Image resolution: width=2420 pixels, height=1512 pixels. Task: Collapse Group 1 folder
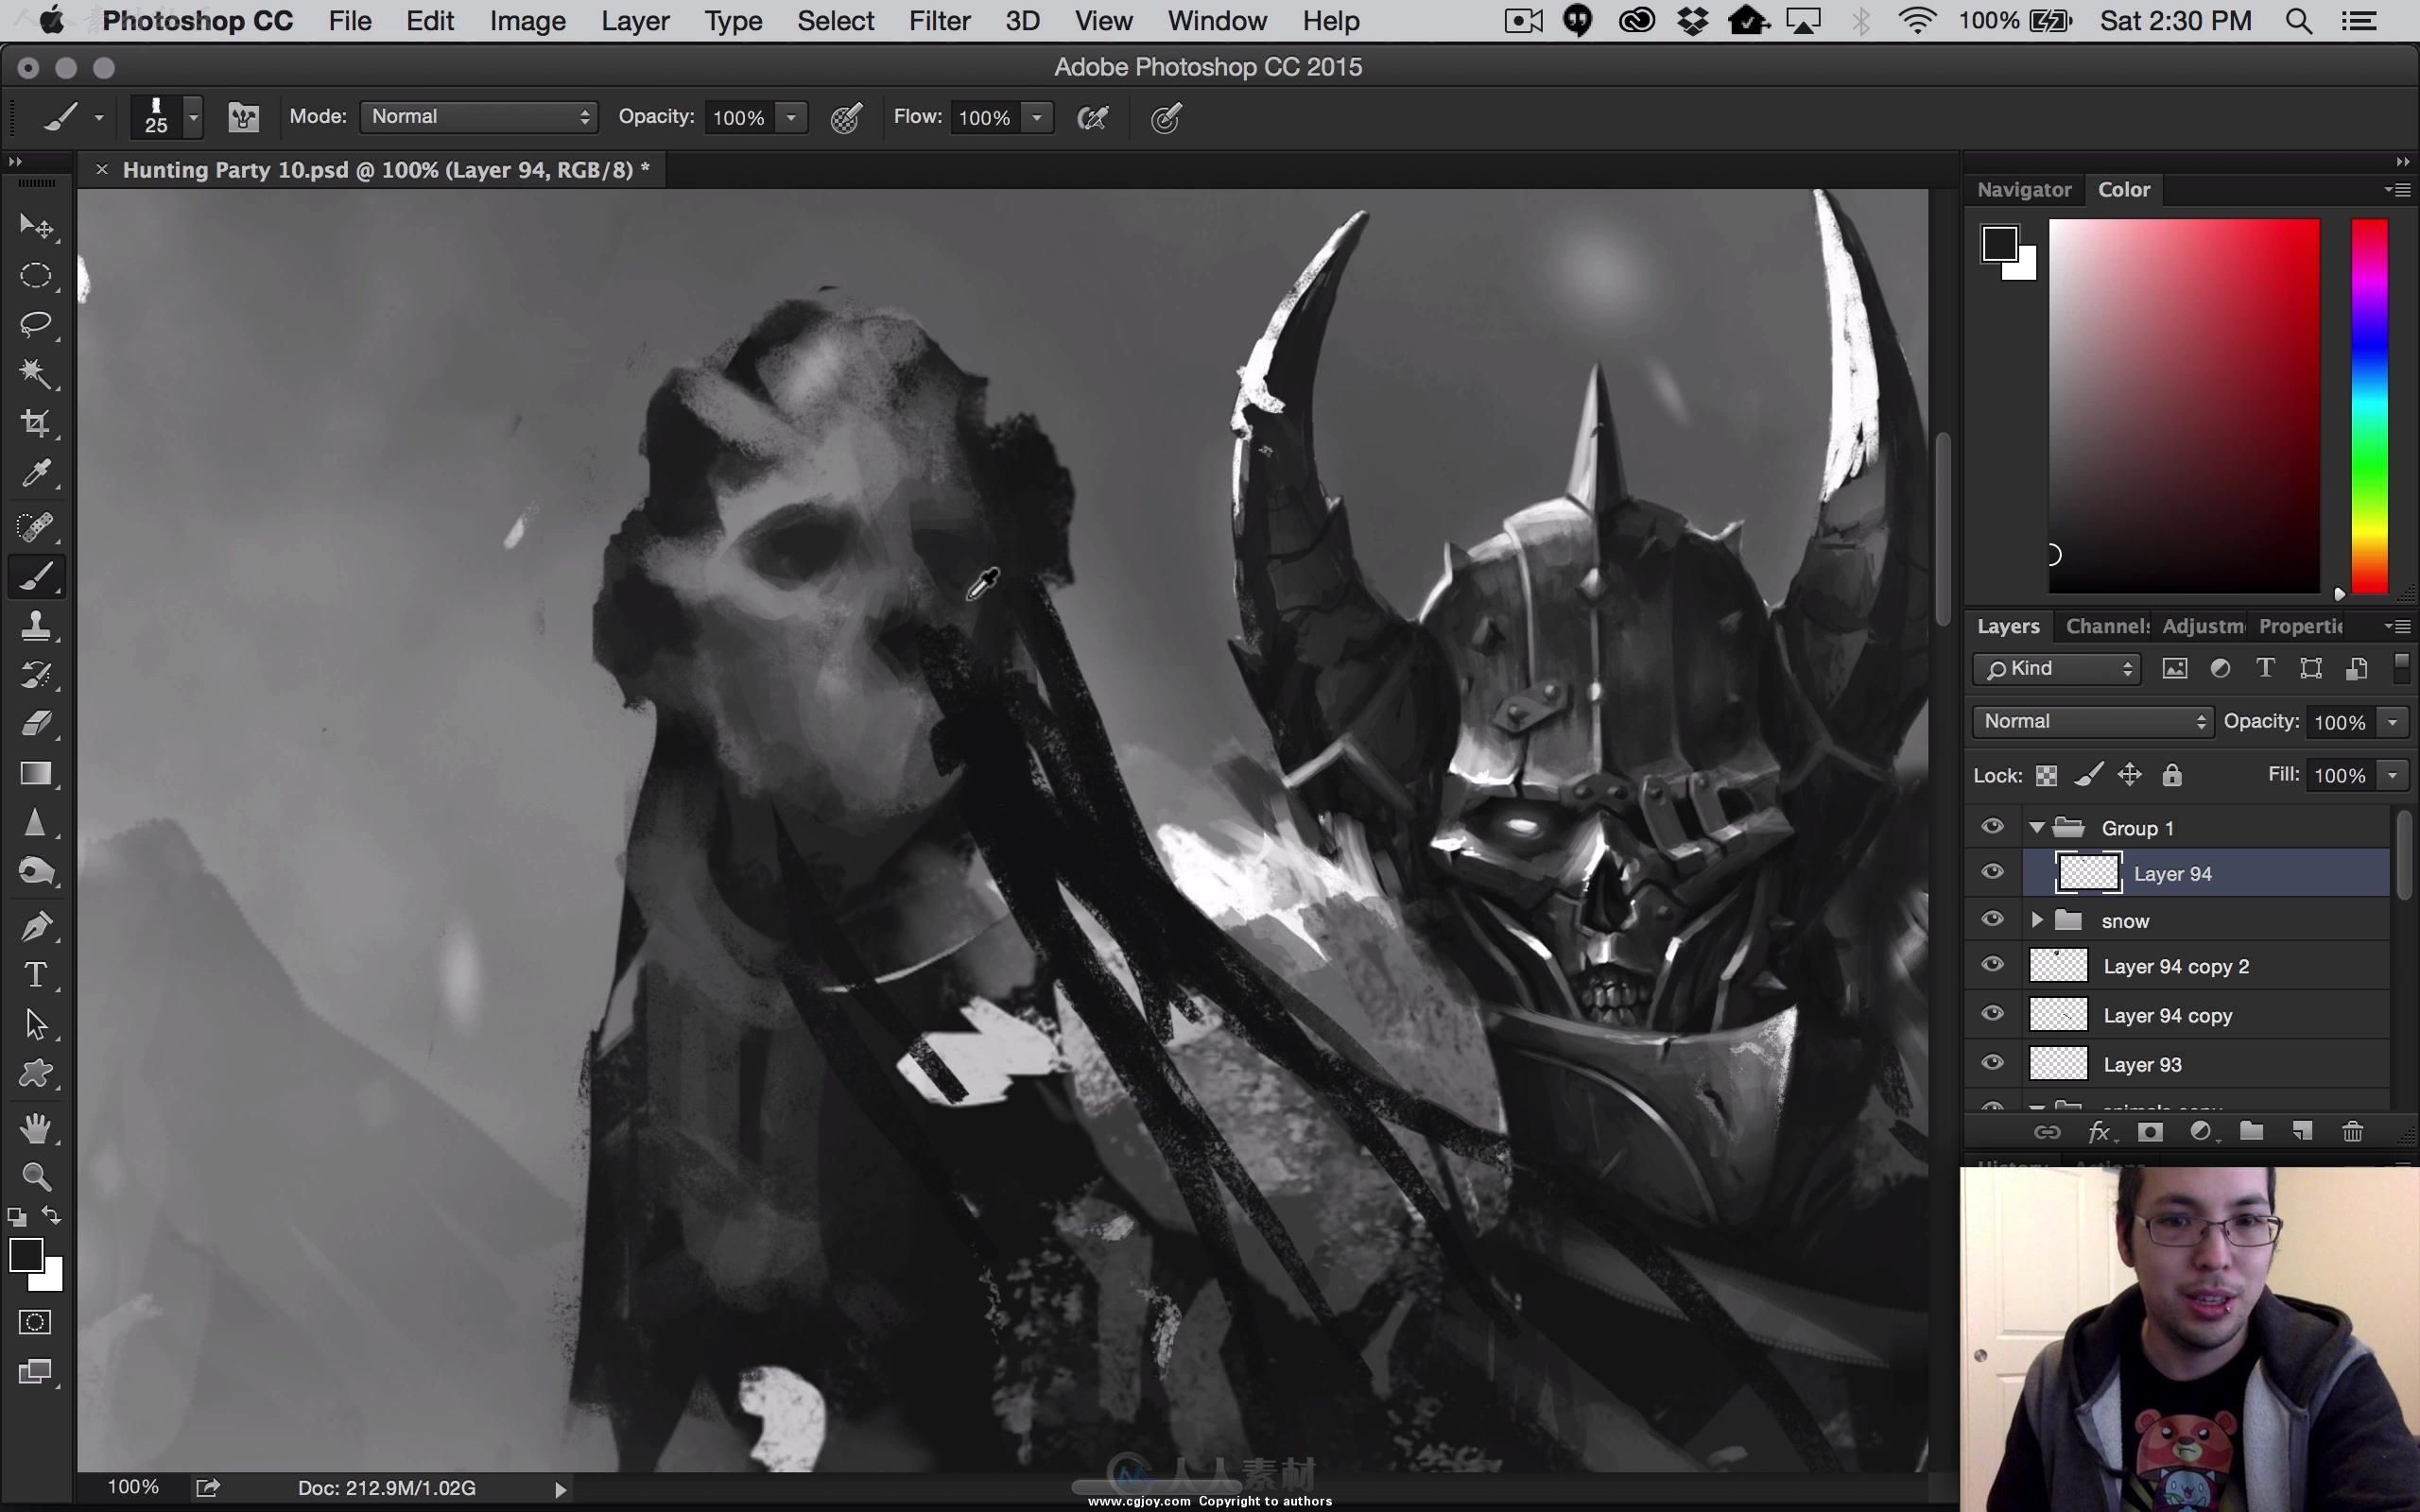pos(2037,828)
